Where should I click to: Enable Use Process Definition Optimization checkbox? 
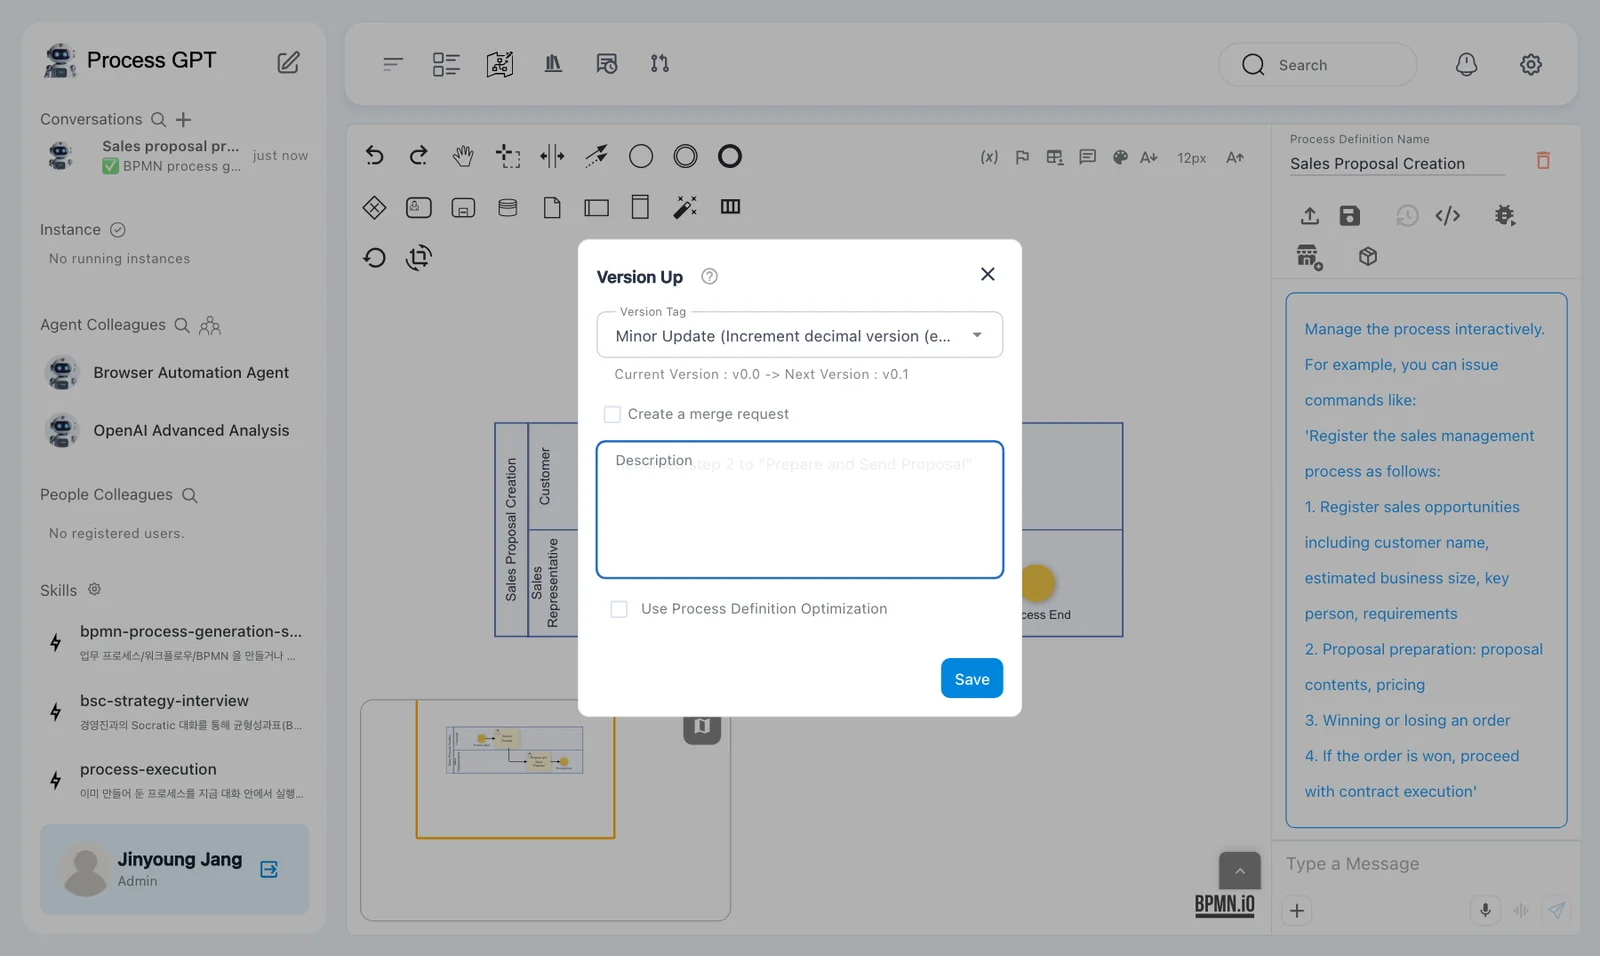(x=619, y=609)
